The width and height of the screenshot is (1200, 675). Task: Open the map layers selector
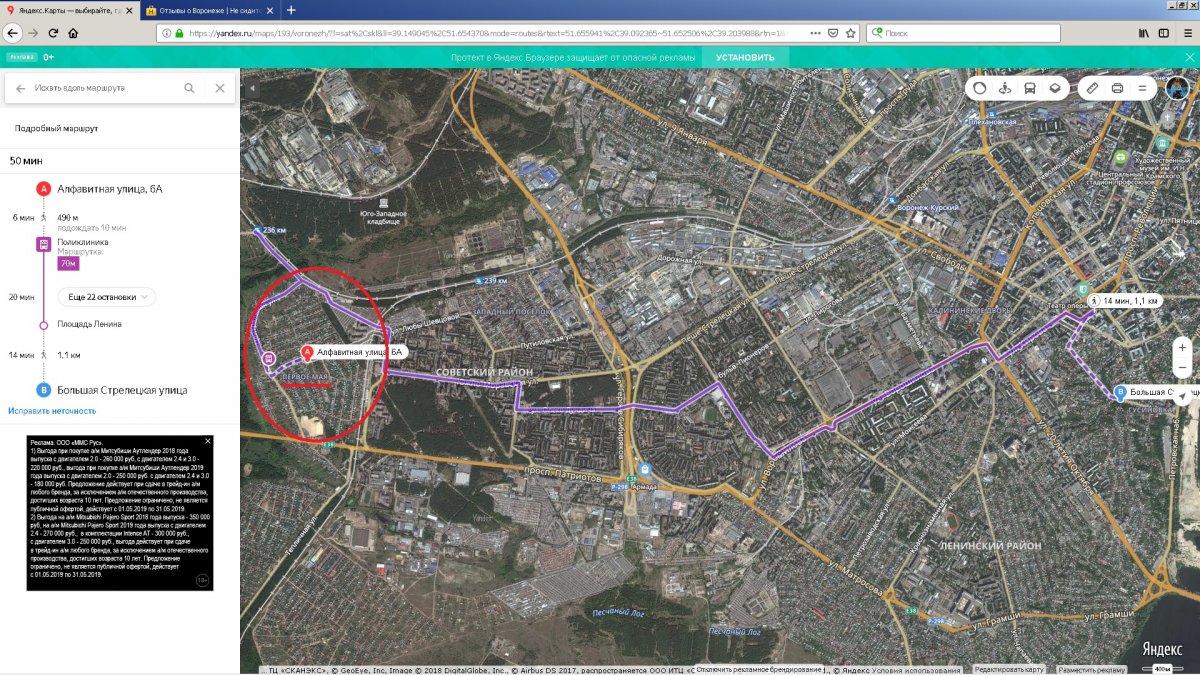(x=1054, y=88)
